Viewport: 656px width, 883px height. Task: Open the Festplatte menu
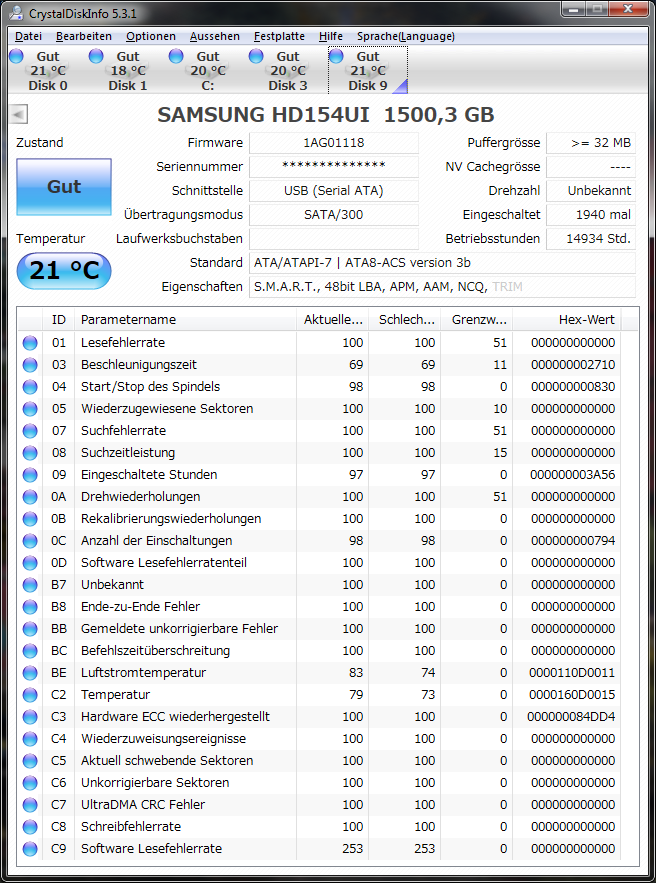[279, 37]
